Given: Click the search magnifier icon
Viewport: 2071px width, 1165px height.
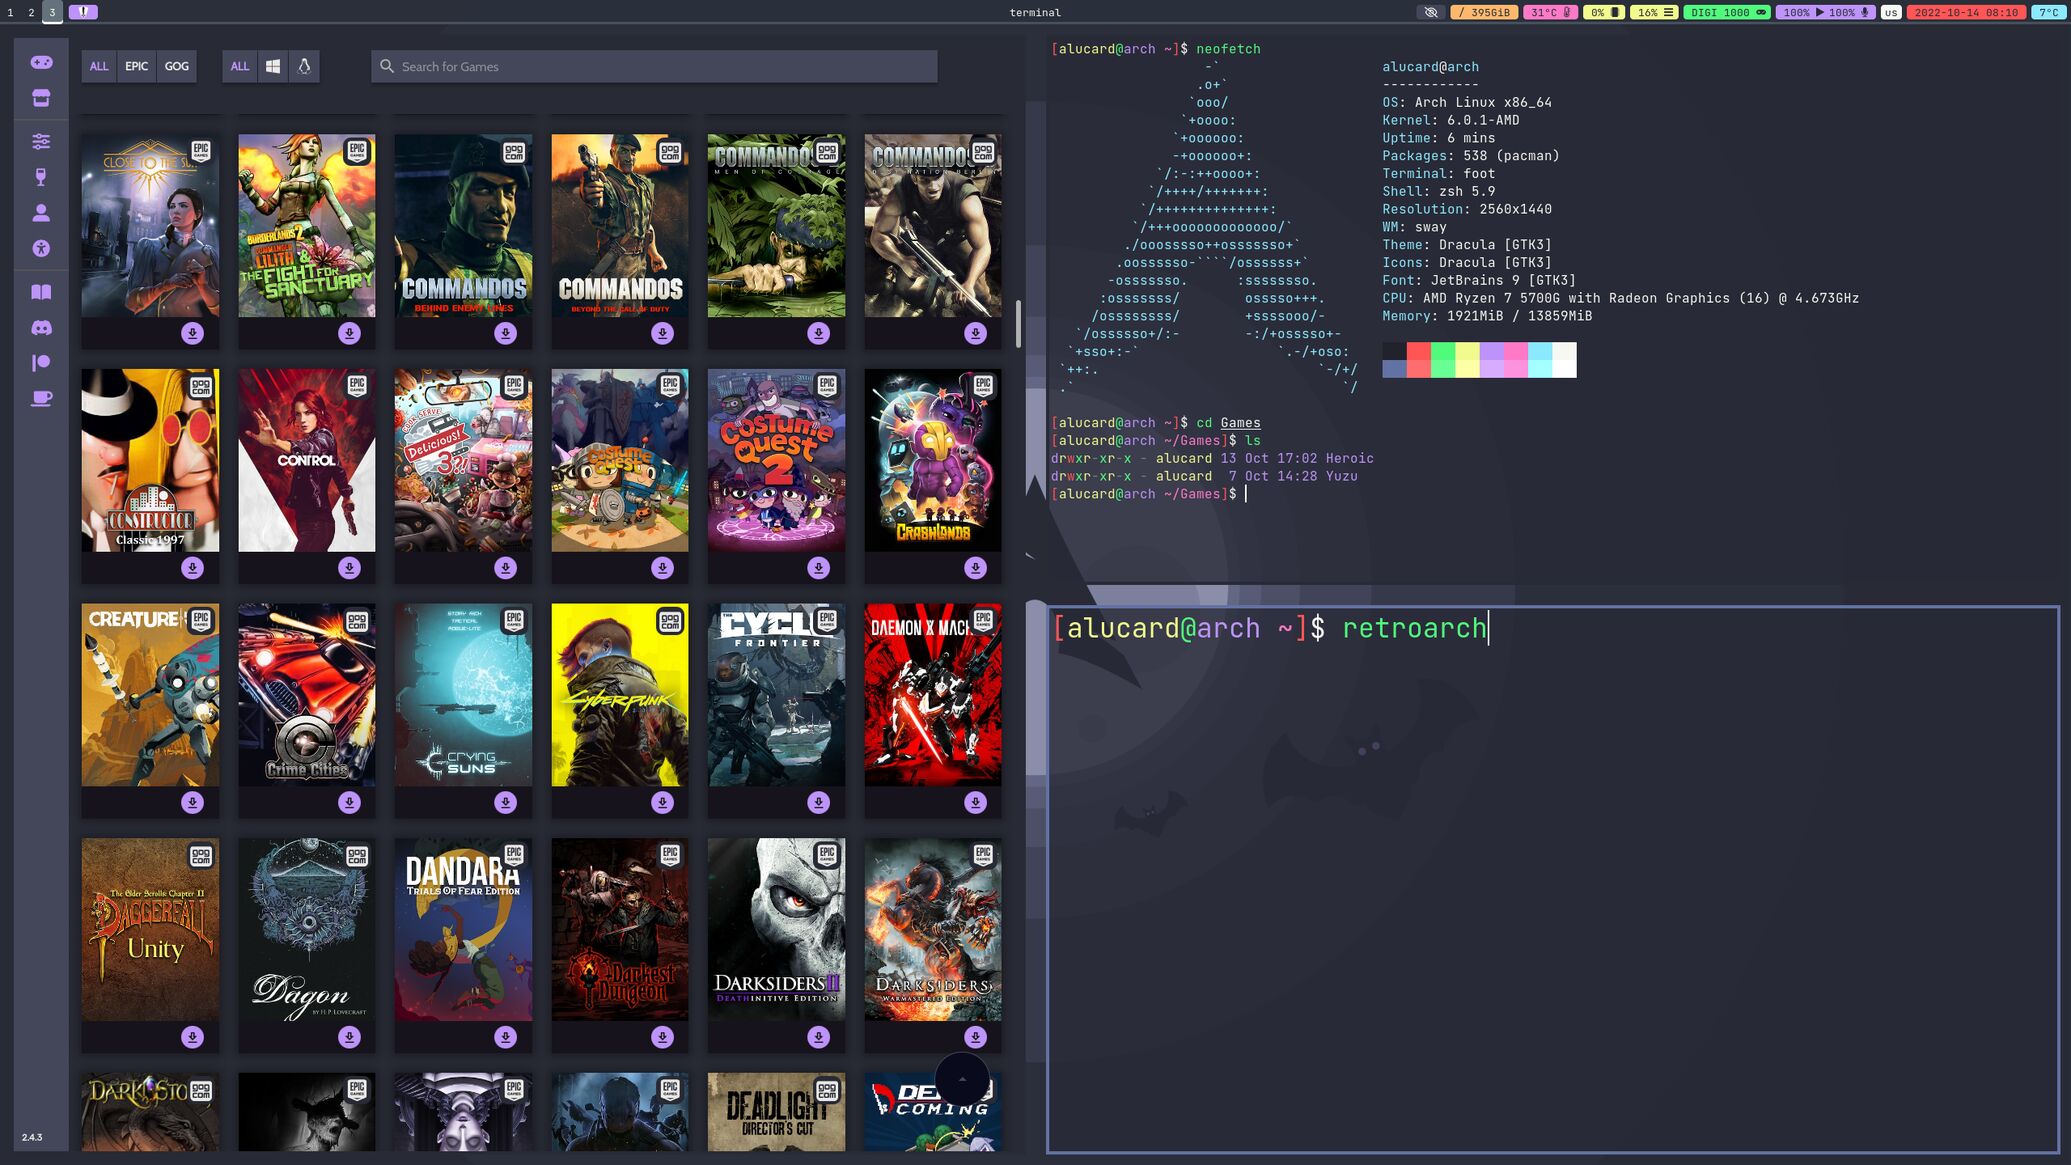Looking at the screenshot, I should click(387, 66).
